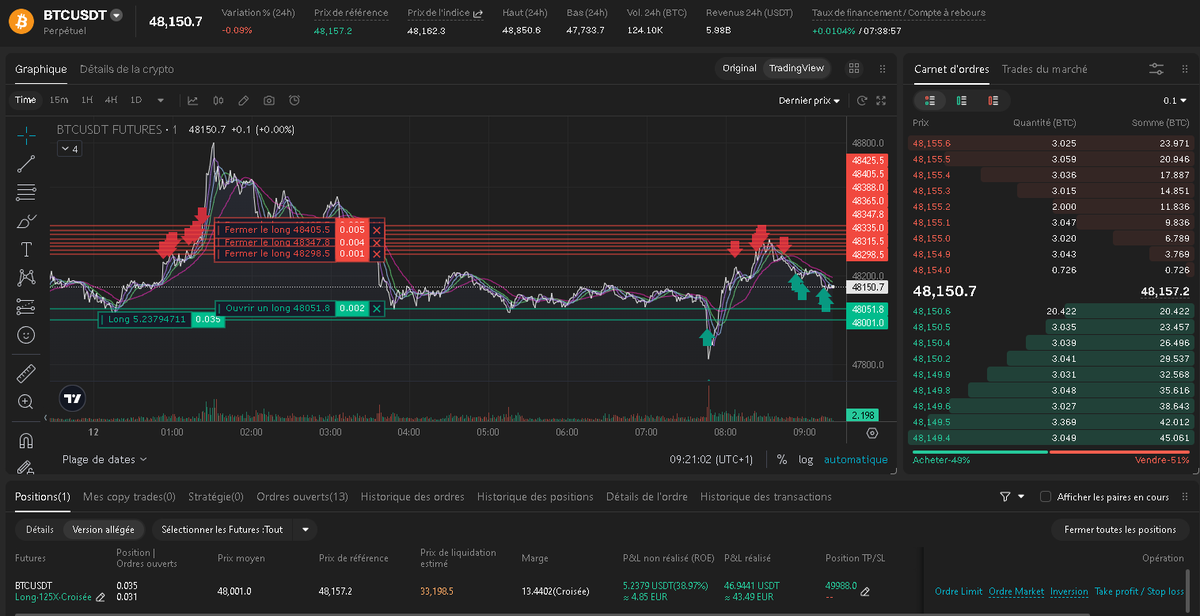Open Dernier prix price type dropdown
This screenshot has width=1200, height=616.
point(809,100)
